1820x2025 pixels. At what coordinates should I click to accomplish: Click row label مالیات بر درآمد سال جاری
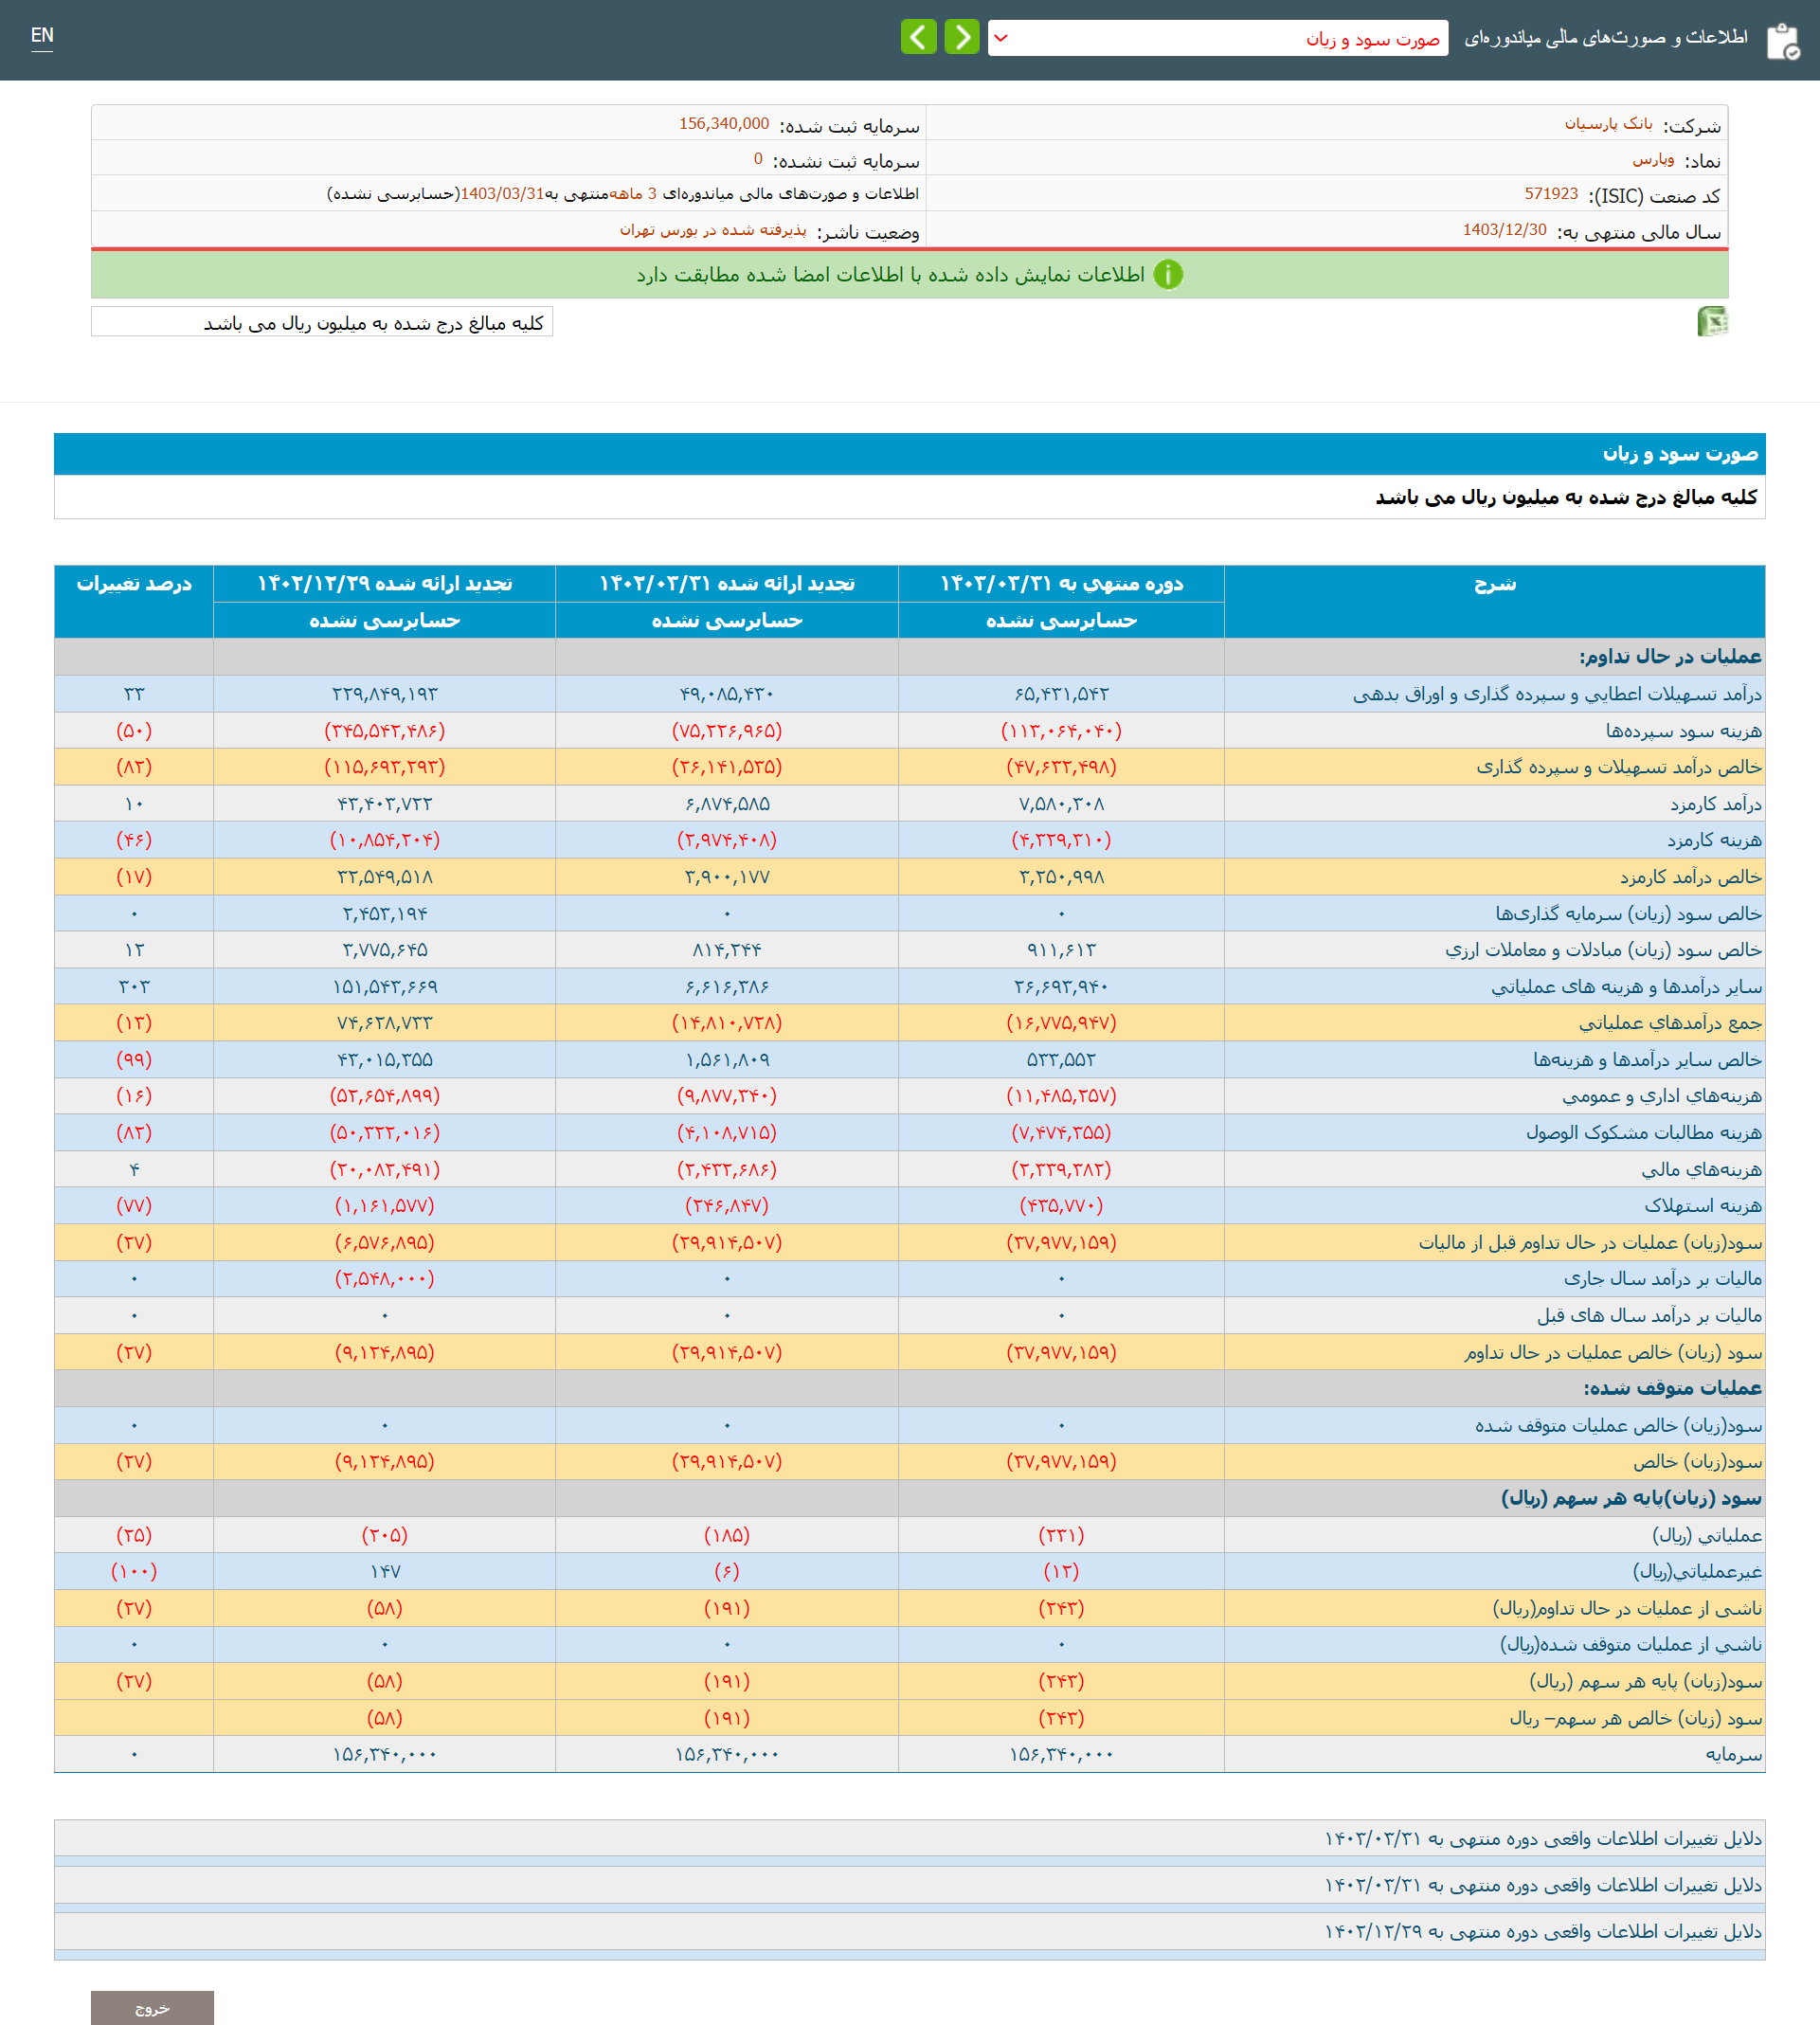click(x=1663, y=1279)
